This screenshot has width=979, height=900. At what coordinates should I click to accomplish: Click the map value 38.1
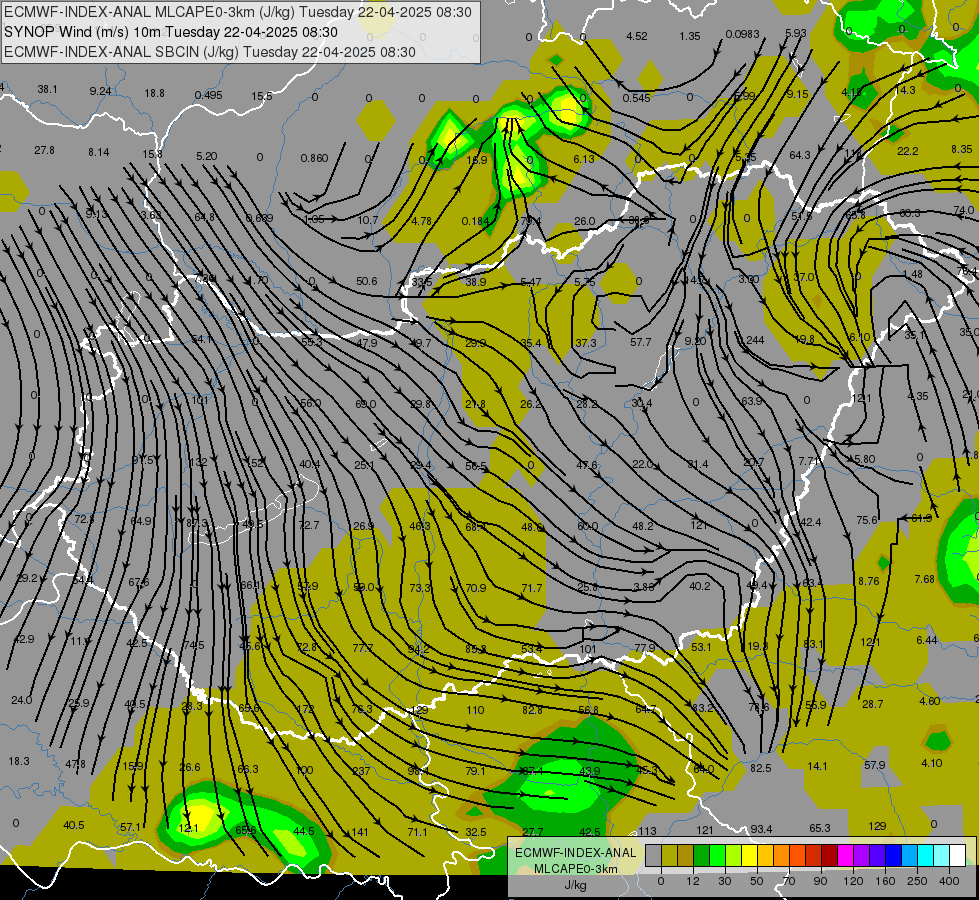47,89
